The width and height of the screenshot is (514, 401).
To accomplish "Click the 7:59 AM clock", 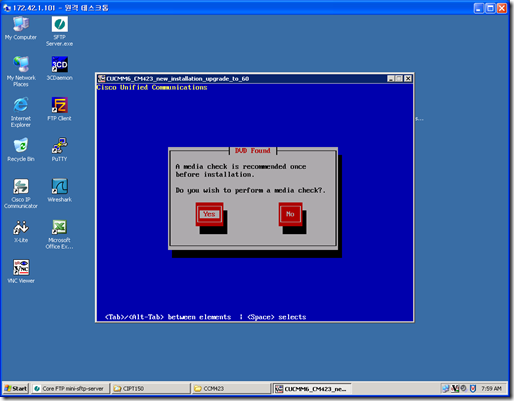I will [491, 389].
